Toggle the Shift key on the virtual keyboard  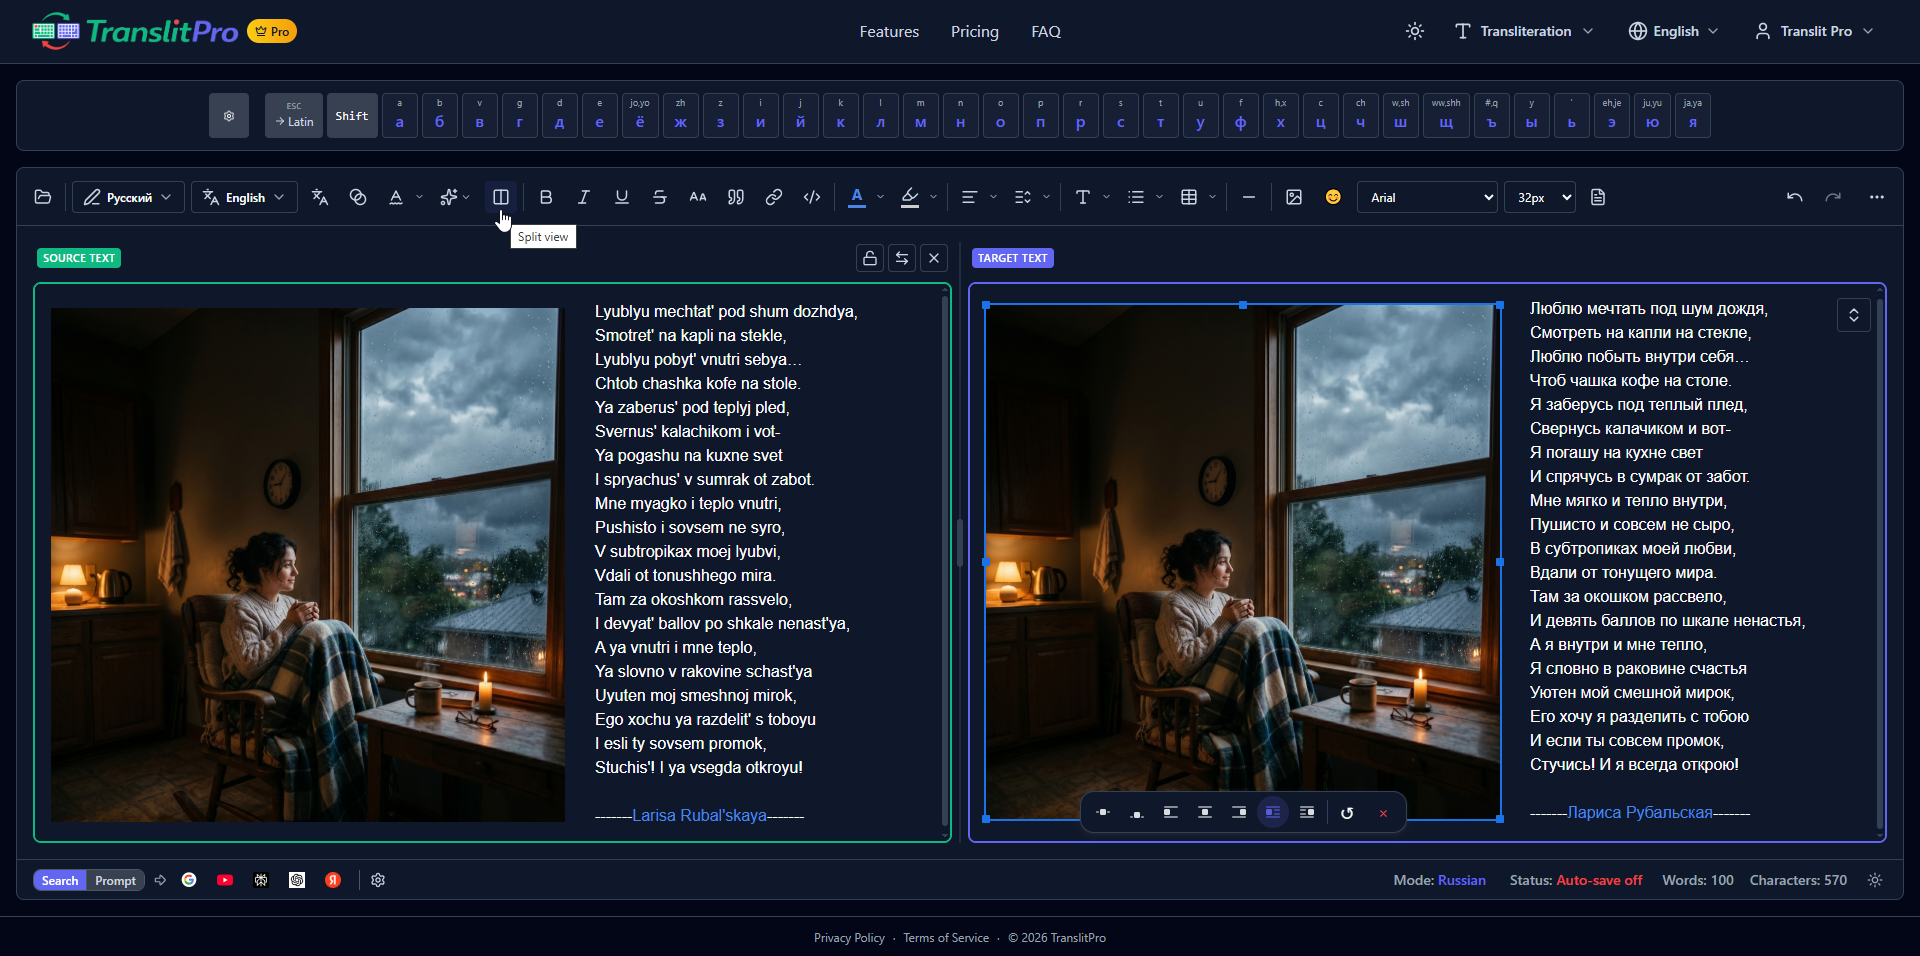coord(352,116)
